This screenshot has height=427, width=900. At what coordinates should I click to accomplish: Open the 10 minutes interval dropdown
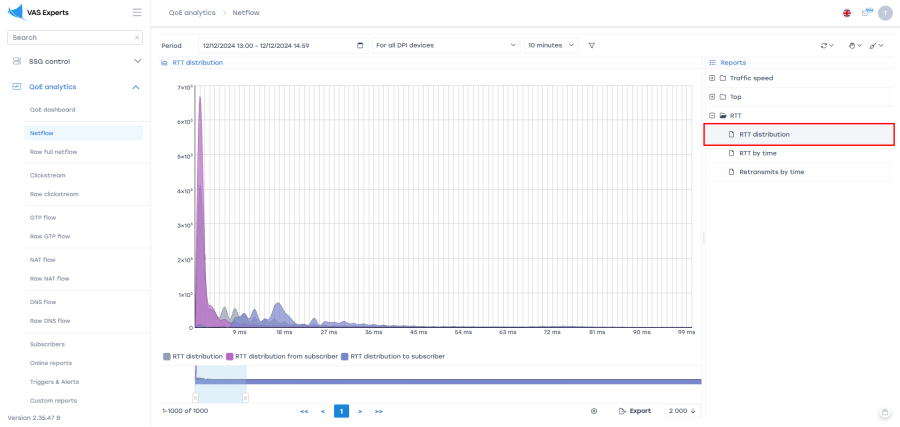(551, 45)
